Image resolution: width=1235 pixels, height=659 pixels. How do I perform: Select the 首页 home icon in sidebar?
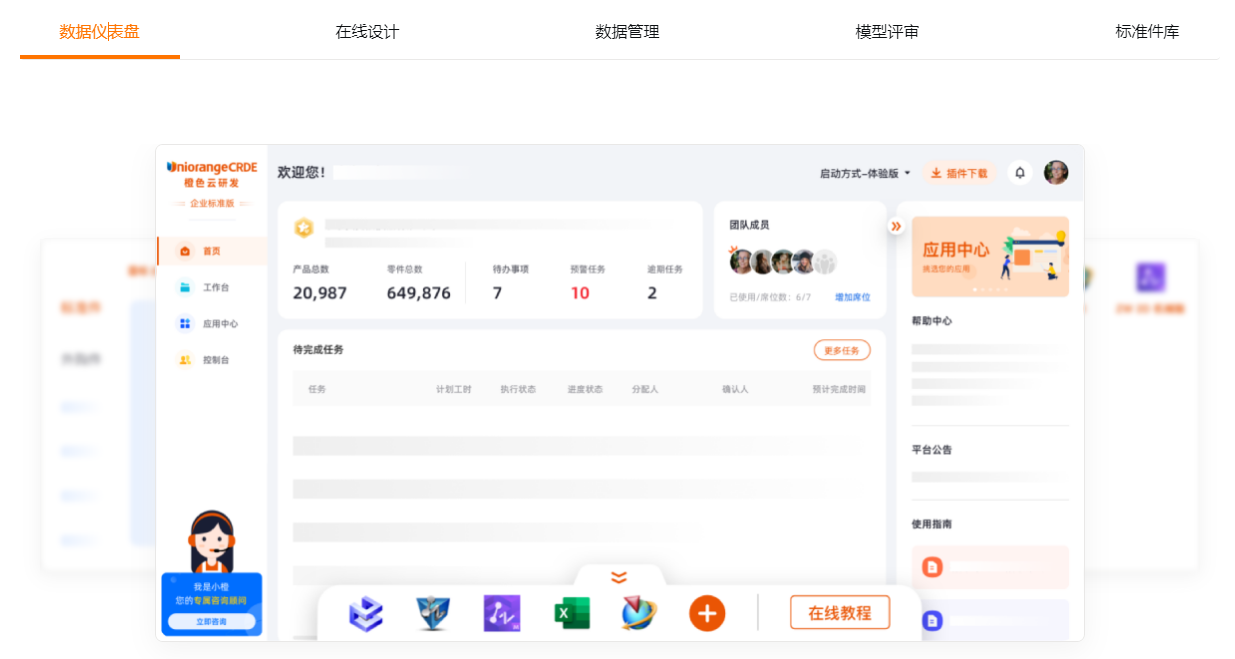click(185, 249)
